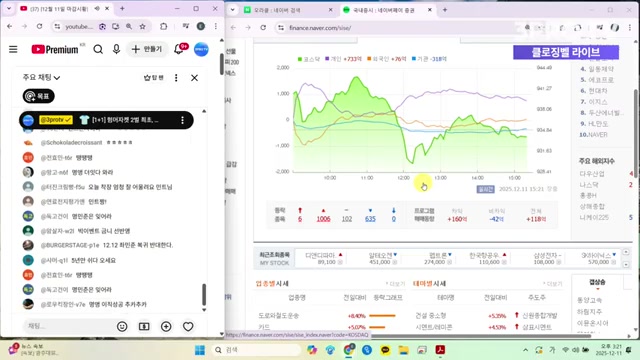The height and width of the screenshot is (360, 640).
Task: Open options on pinned @3protv message
Action: pos(182,120)
